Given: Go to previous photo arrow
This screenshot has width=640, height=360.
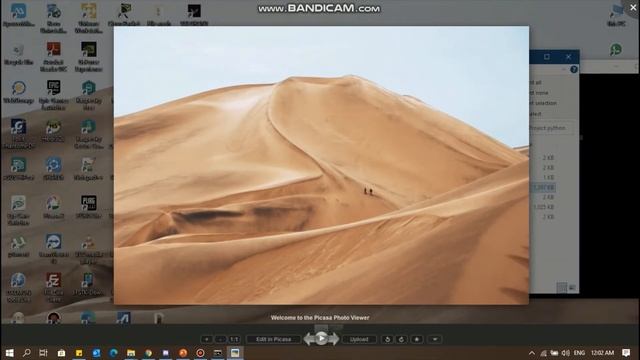Looking at the screenshot, I should click(309, 339).
